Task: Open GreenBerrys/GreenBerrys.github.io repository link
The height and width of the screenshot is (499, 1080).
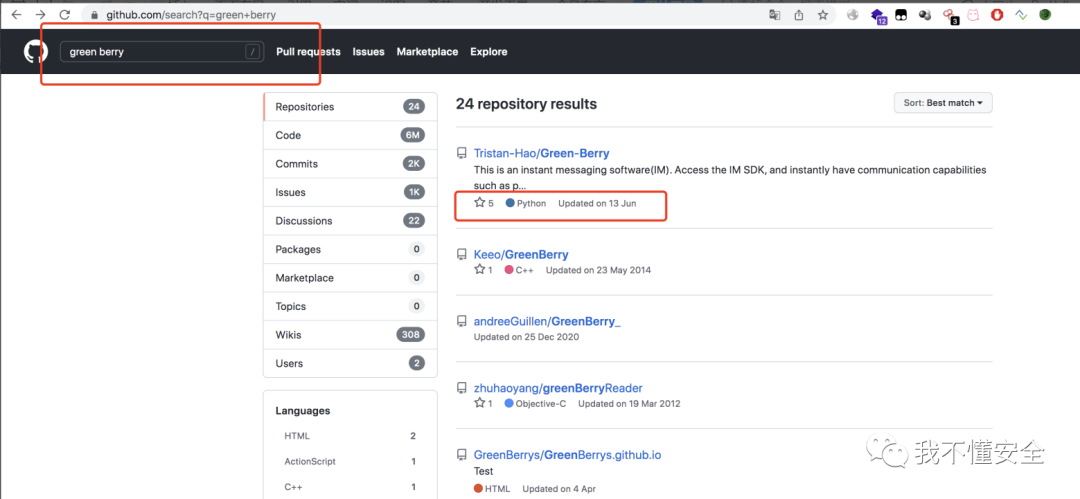Action: point(568,455)
